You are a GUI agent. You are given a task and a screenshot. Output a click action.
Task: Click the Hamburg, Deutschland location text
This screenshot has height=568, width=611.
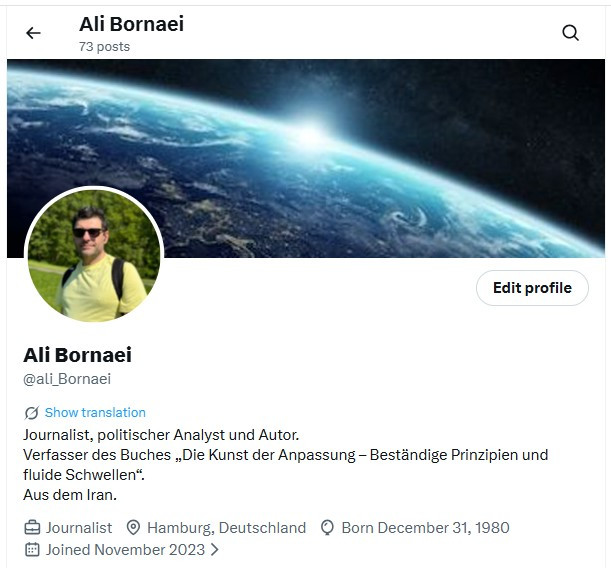(226, 528)
